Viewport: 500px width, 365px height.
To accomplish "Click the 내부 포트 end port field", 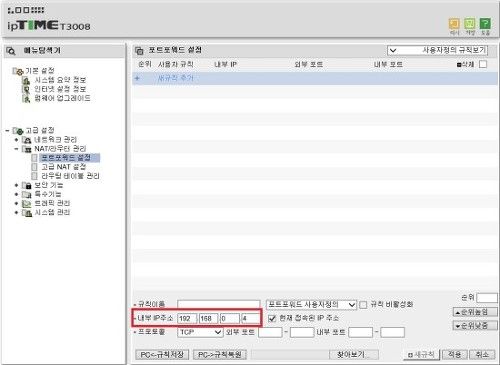I will [x=392, y=332].
